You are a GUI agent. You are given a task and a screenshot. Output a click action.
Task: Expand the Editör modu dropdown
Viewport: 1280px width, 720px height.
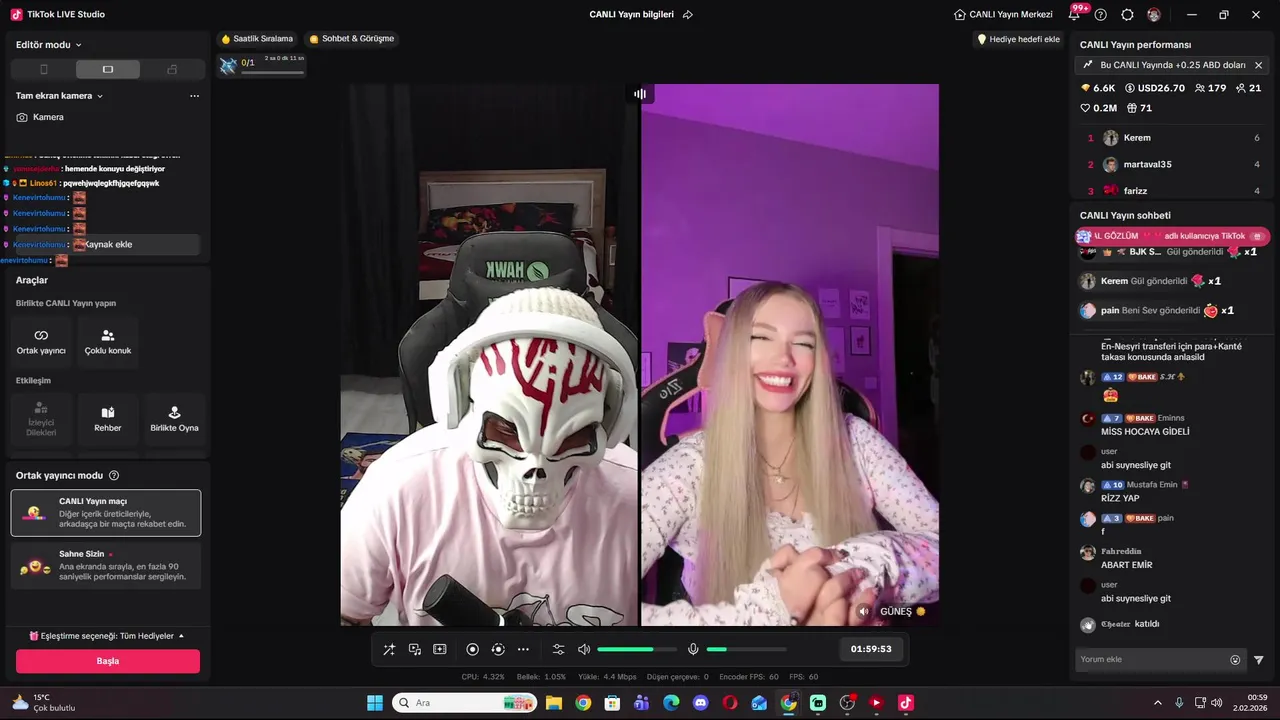pos(49,45)
